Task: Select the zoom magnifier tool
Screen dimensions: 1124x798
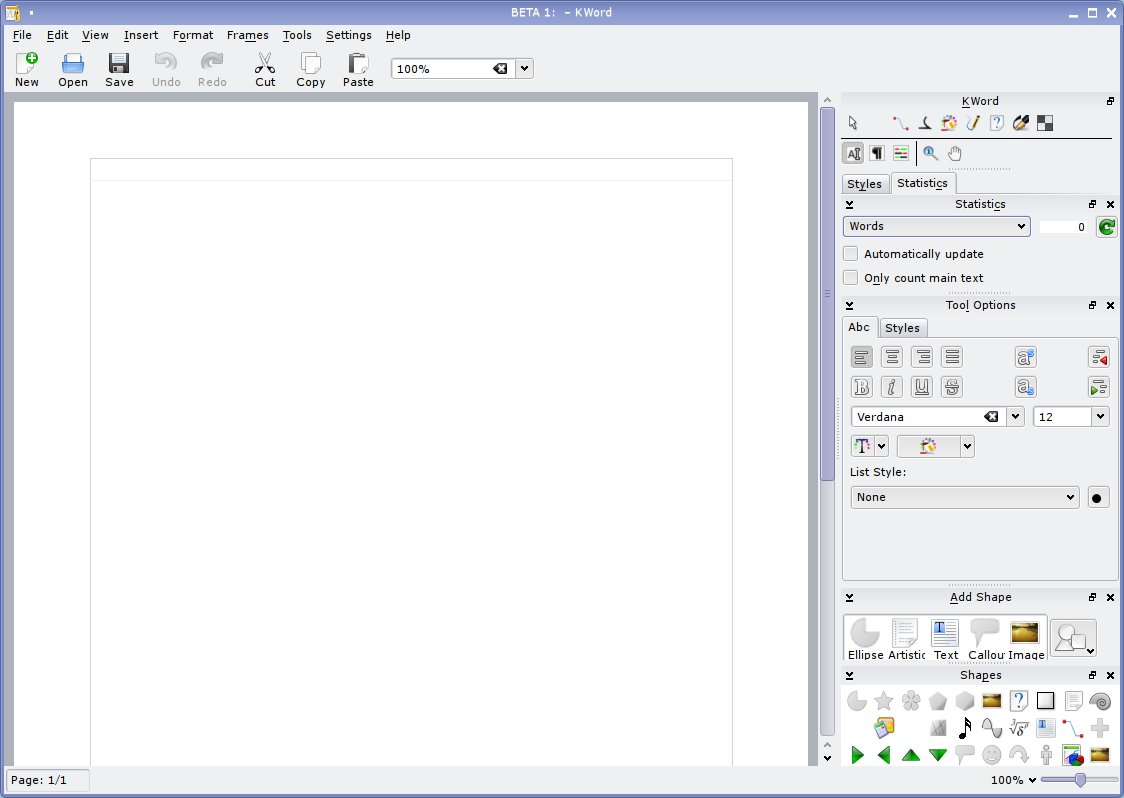Action: click(930, 153)
